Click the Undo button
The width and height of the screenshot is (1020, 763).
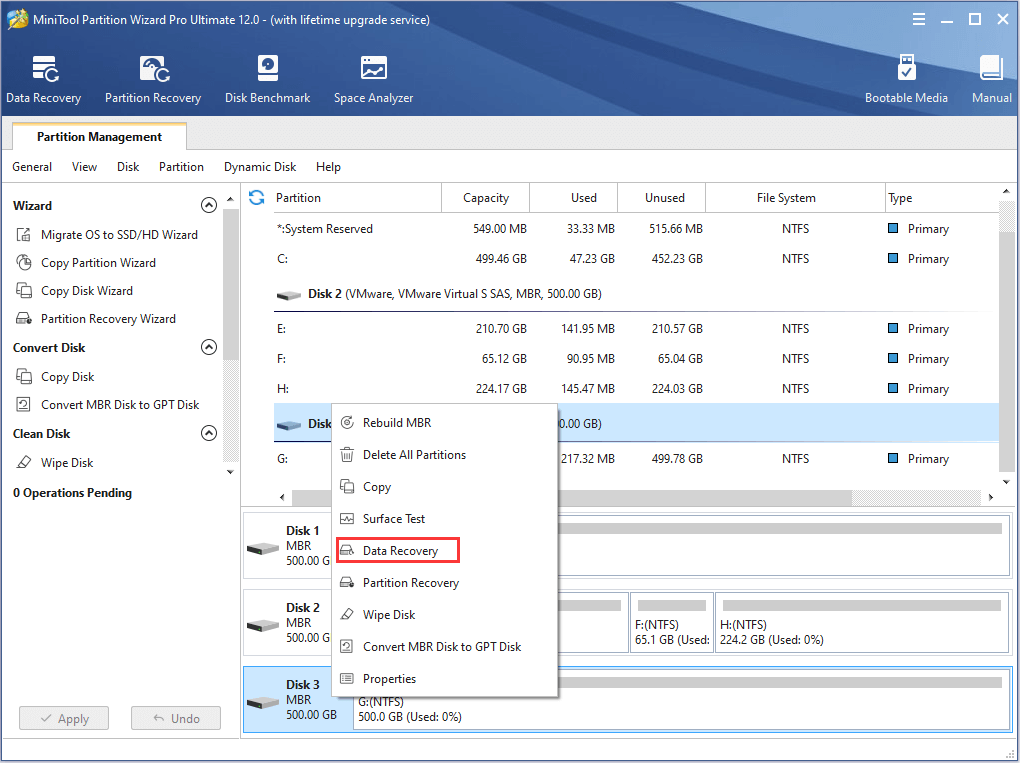176,718
